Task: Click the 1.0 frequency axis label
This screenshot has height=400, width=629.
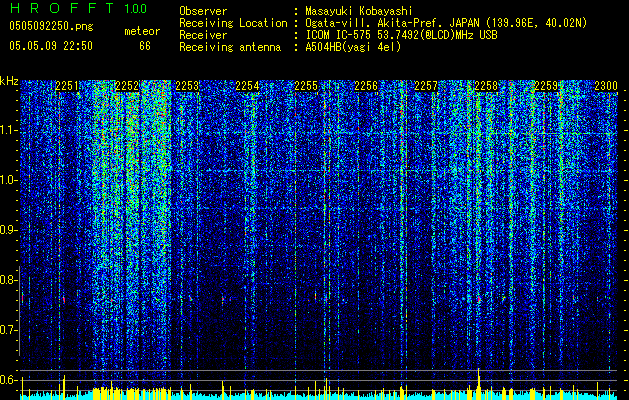Action: pyautogui.click(x=8, y=180)
